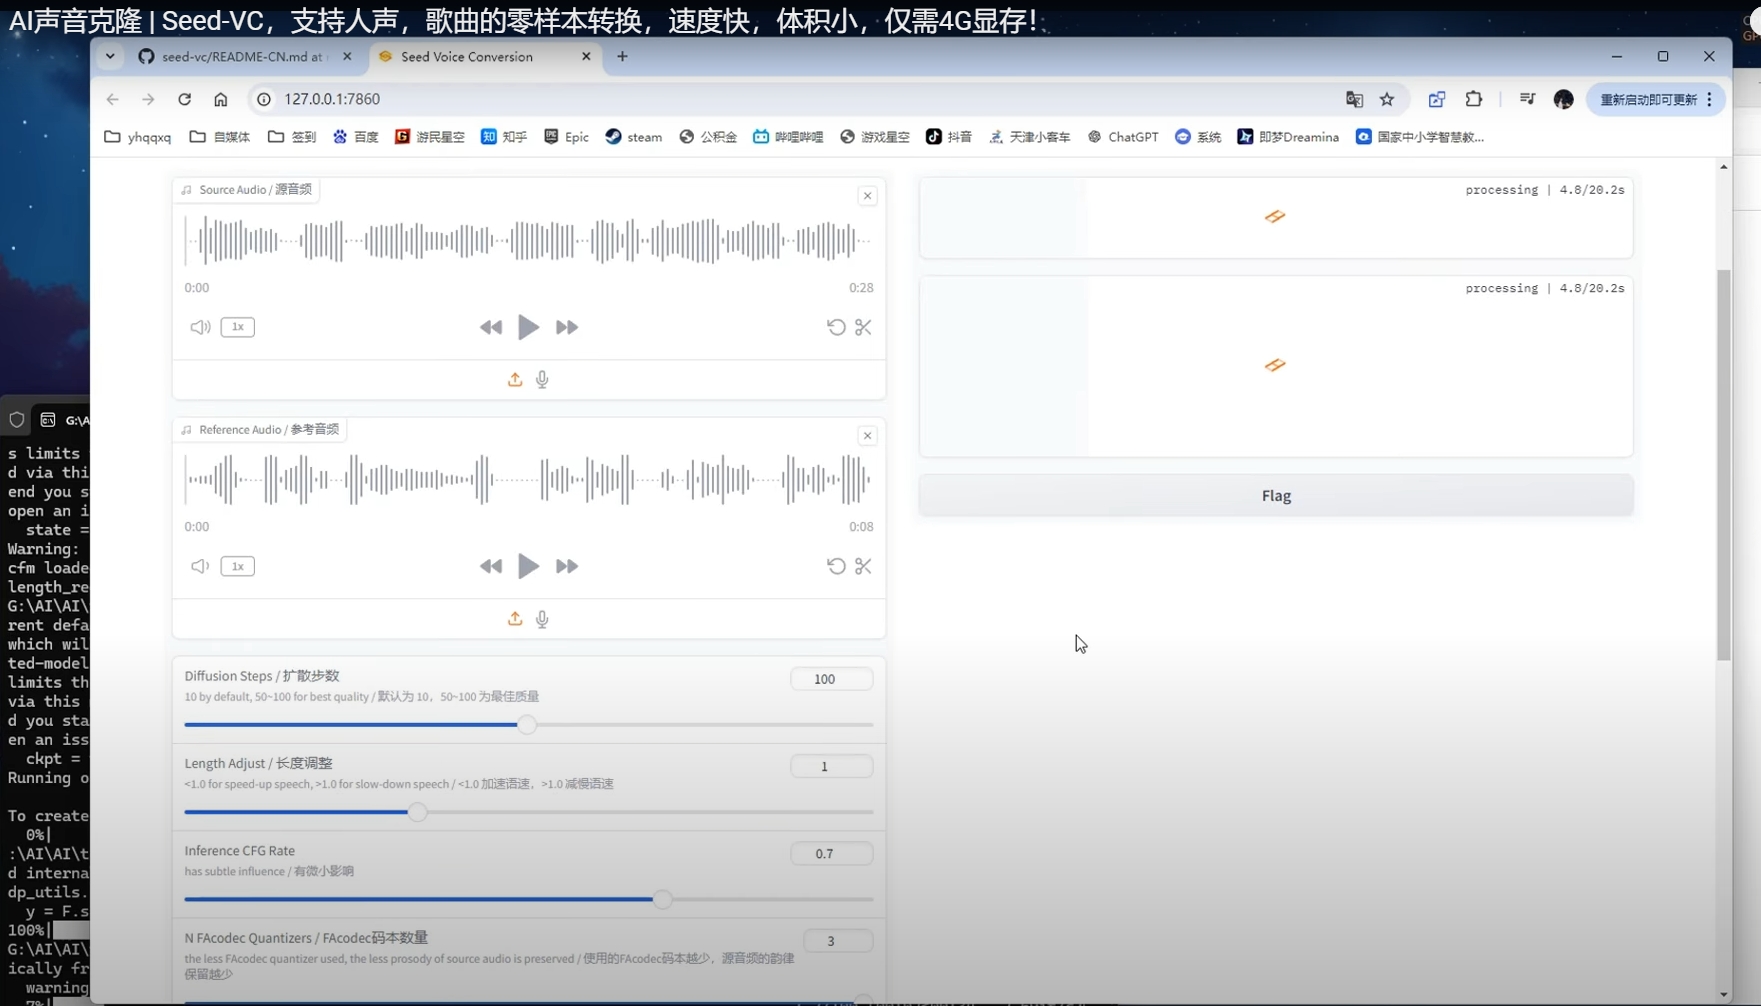Upload a file for Source Audio
The width and height of the screenshot is (1761, 1006).
[x=515, y=379]
